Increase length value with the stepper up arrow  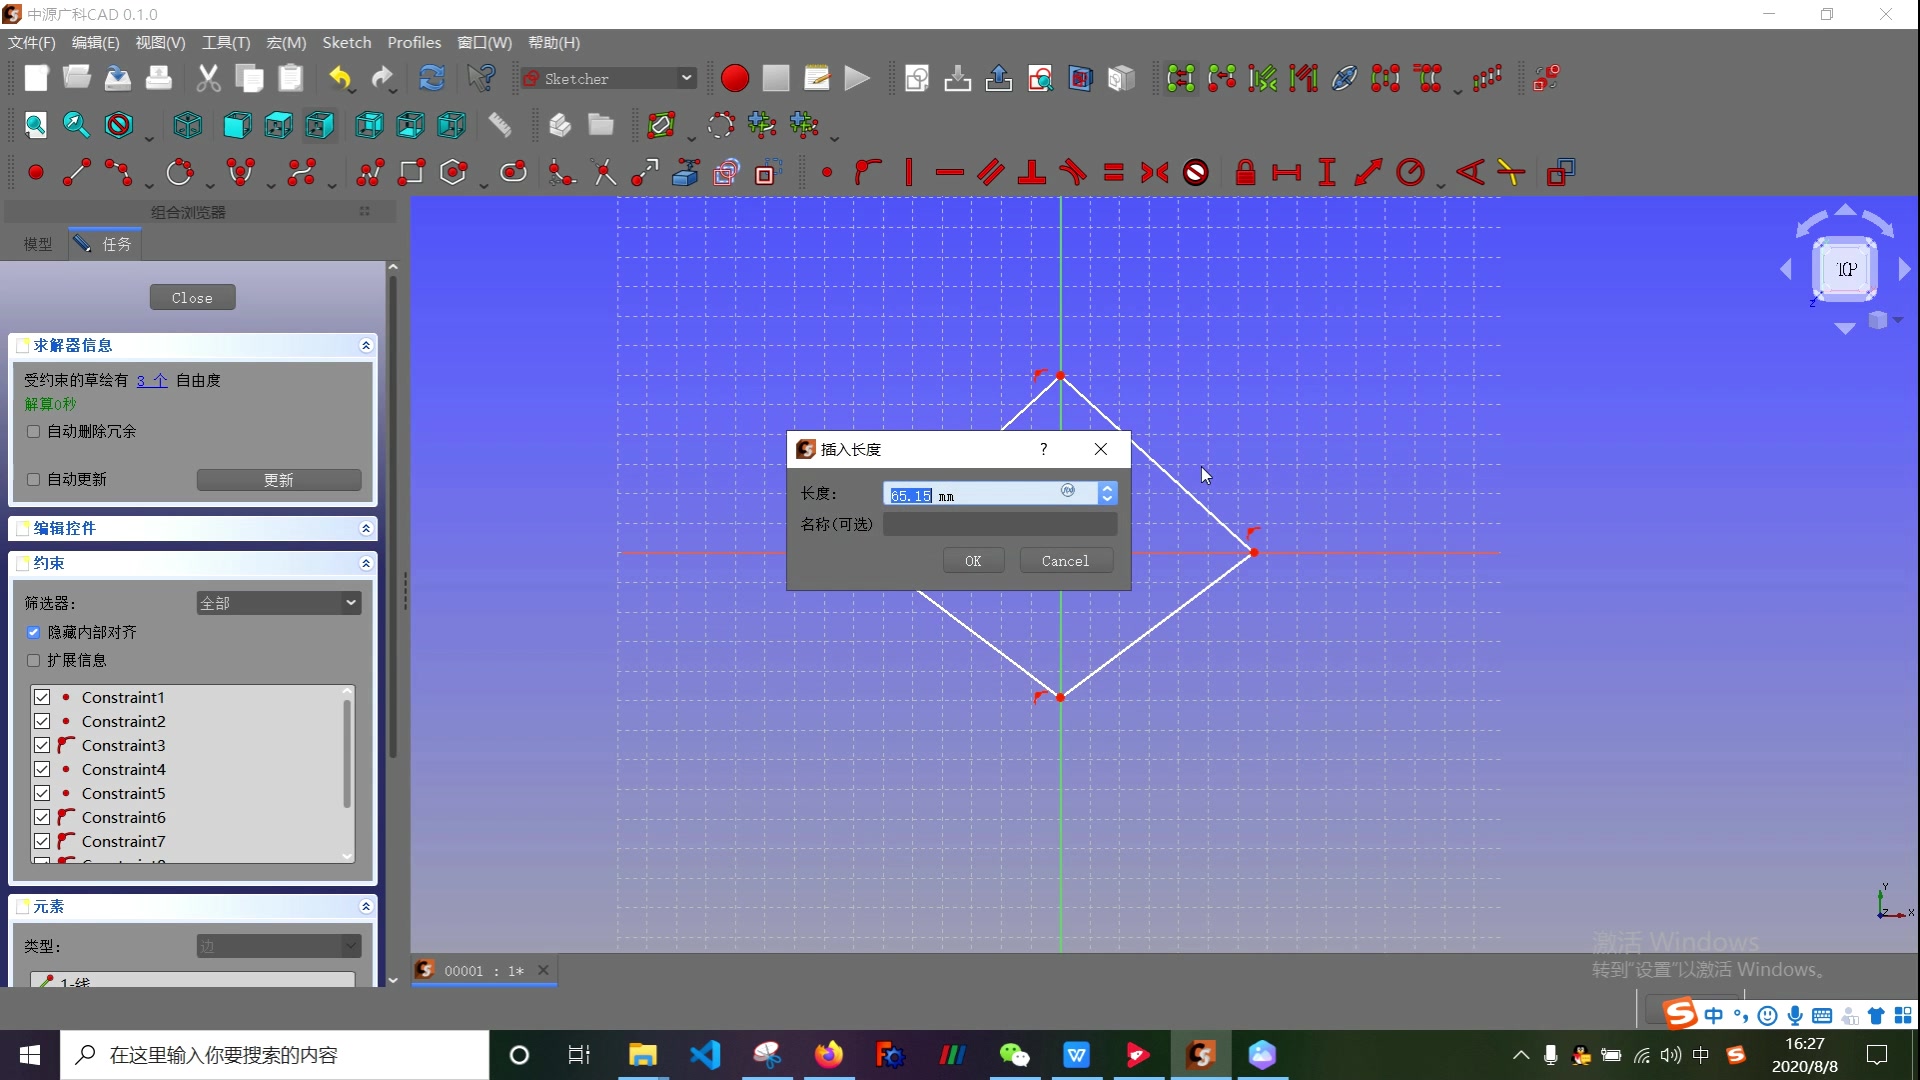tap(1107, 487)
